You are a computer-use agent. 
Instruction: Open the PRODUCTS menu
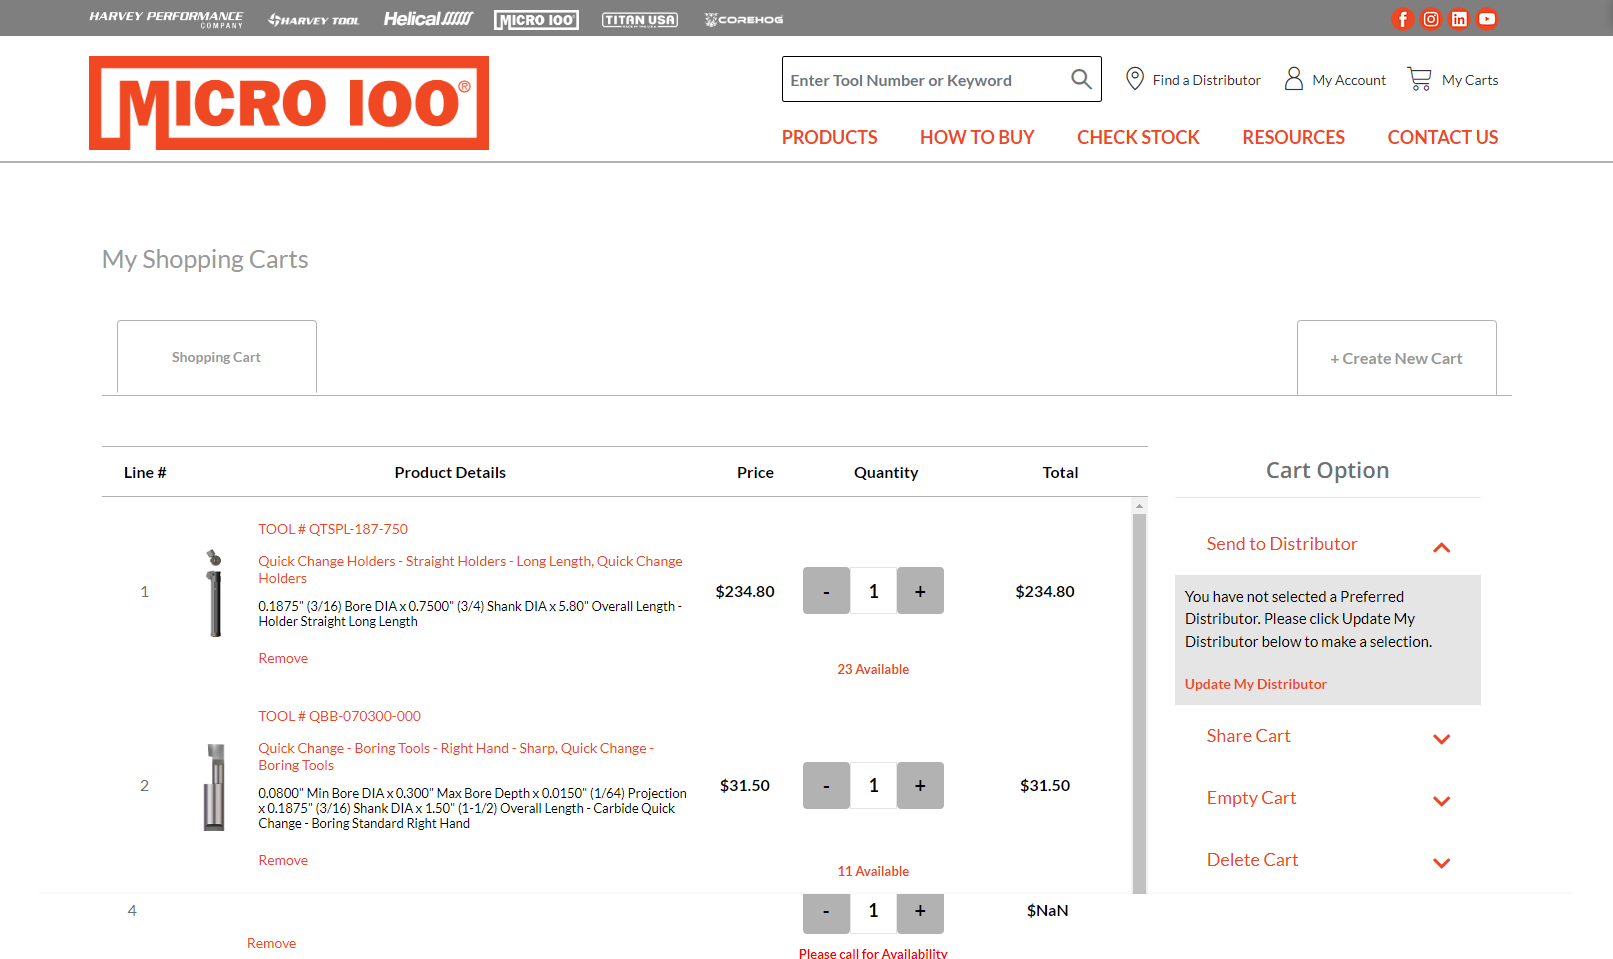(829, 137)
